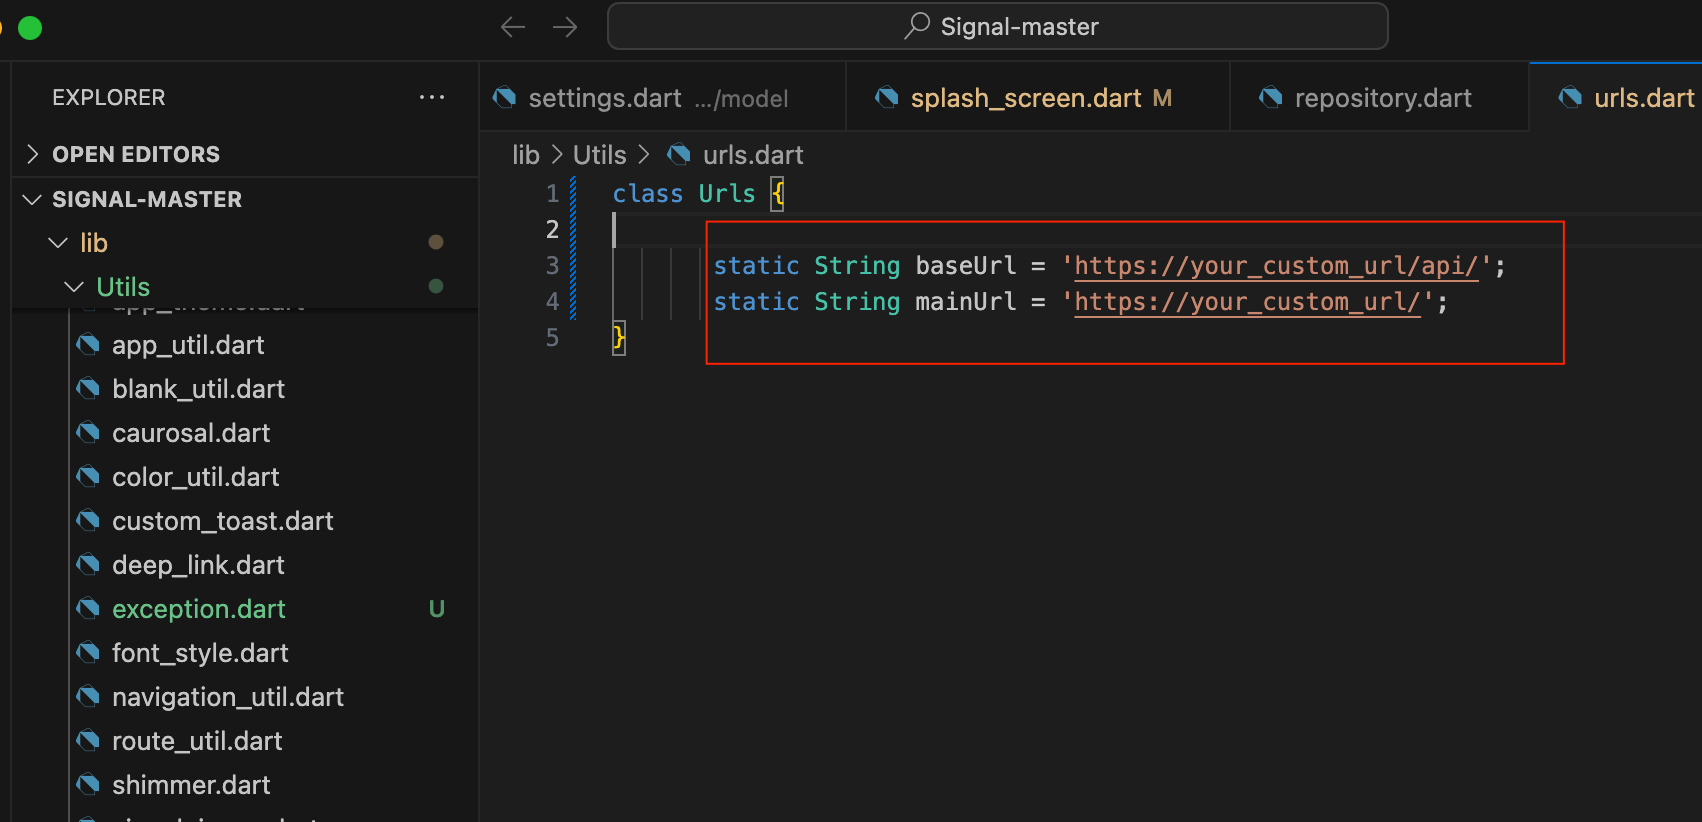
Task: Collapse the SIGNAL-MASTER project root
Action: pos(32,199)
